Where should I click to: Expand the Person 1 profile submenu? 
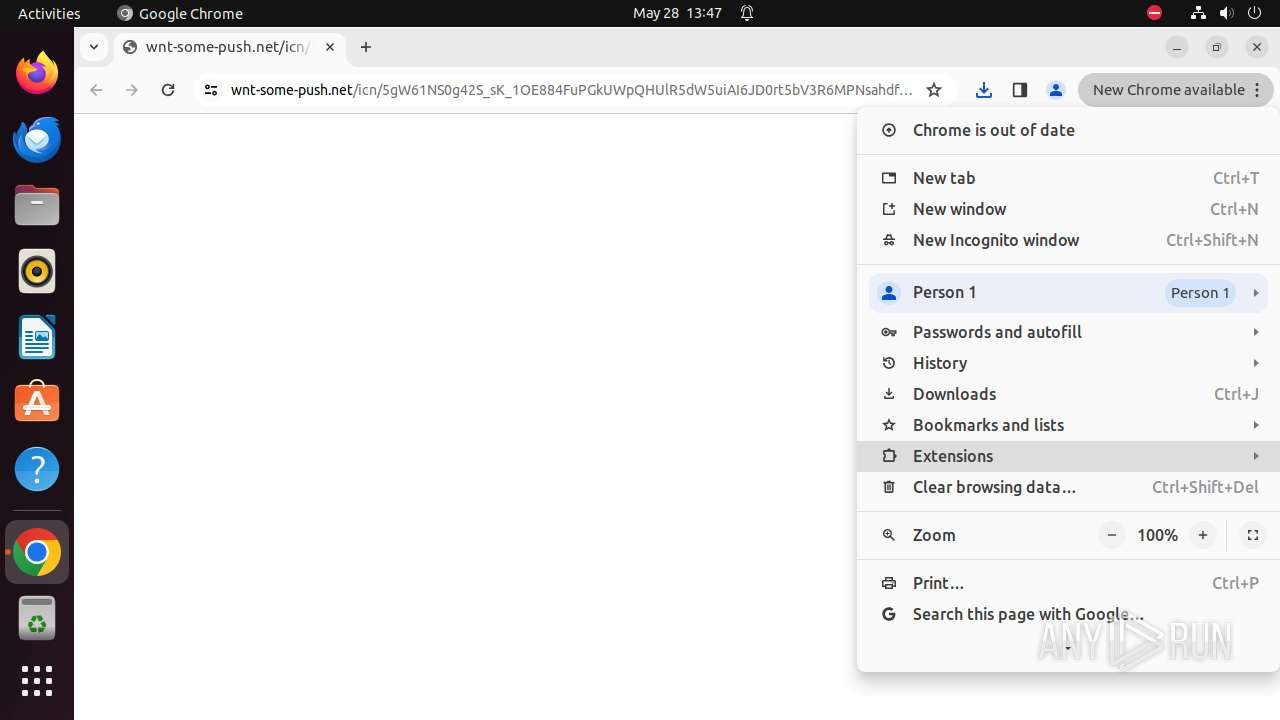click(x=1068, y=293)
